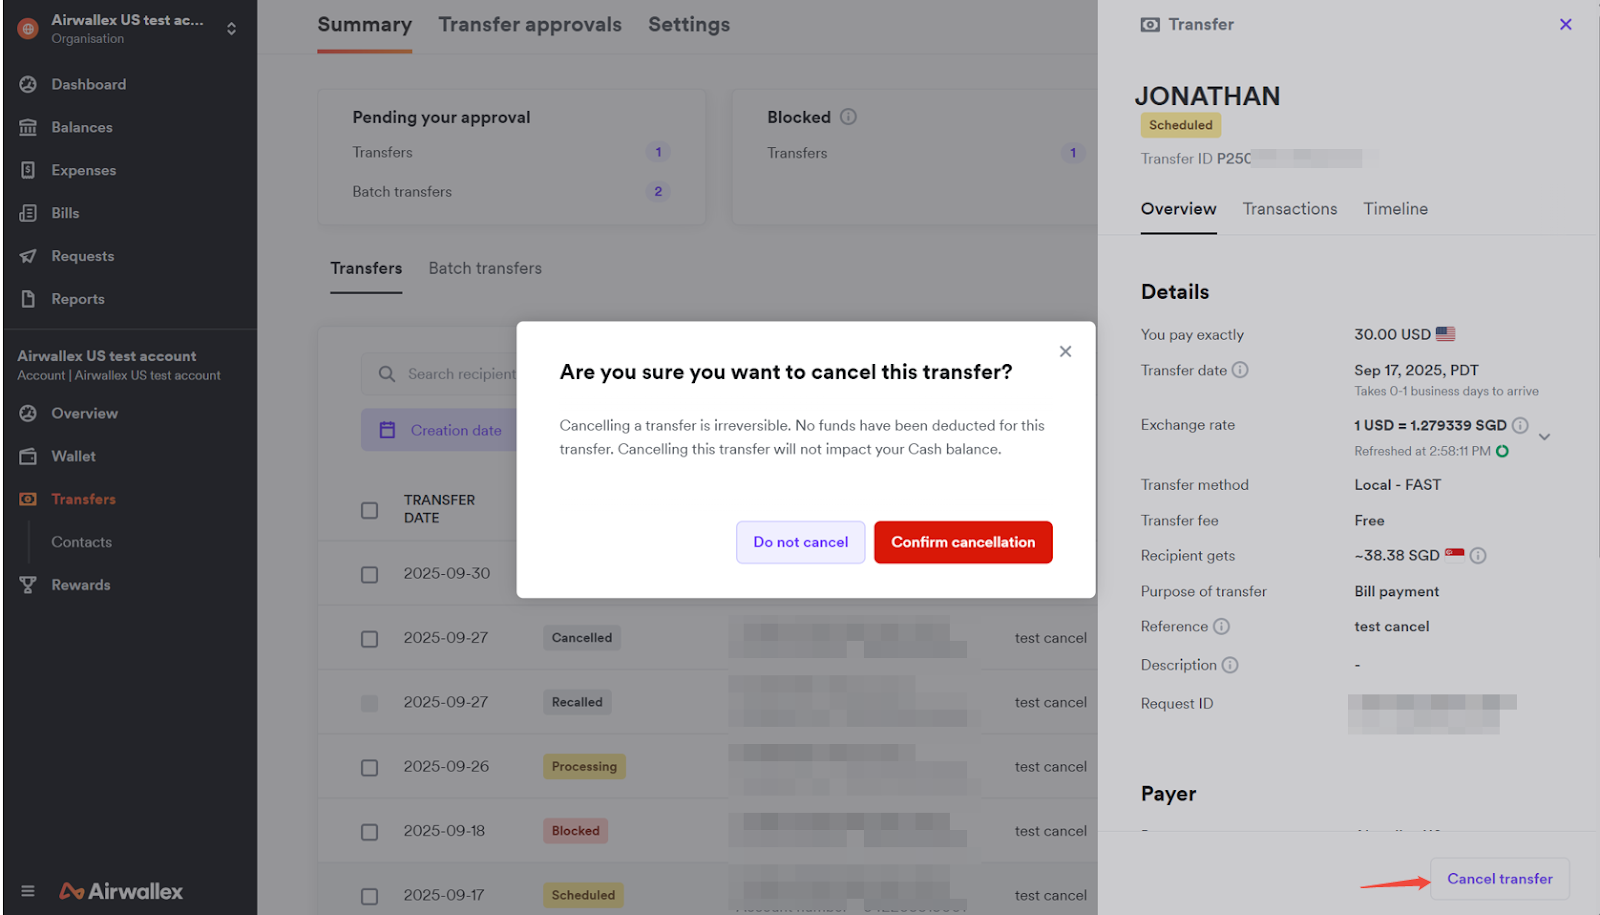Select the checkbox for the 2025-09-26 transfer
The image size is (1600, 915).
tap(370, 768)
